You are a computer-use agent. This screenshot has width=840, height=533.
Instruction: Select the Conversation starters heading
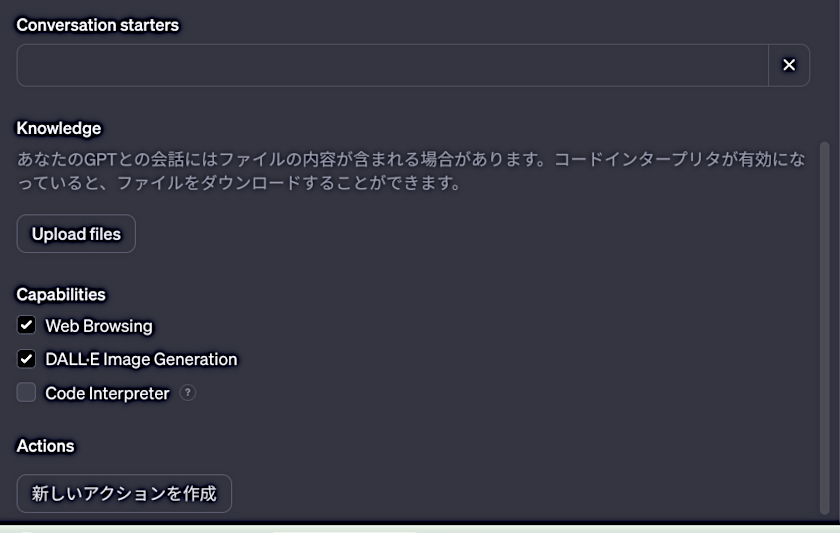(x=98, y=25)
